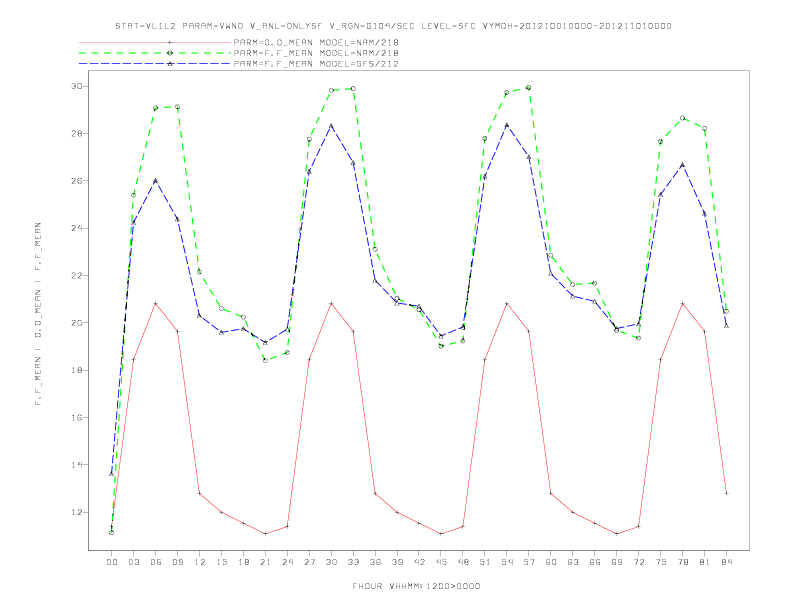The image size is (792, 612).
Task: Click x-axis tick label 78
Action: tap(682, 562)
